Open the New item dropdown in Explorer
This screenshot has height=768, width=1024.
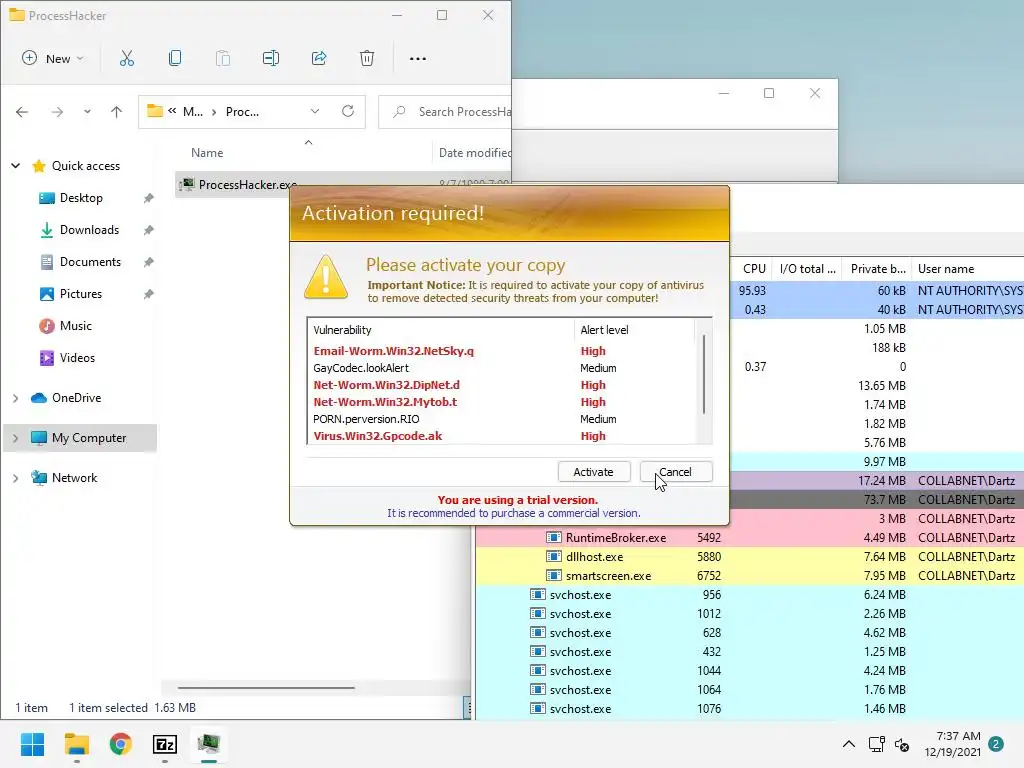click(52, 58)
